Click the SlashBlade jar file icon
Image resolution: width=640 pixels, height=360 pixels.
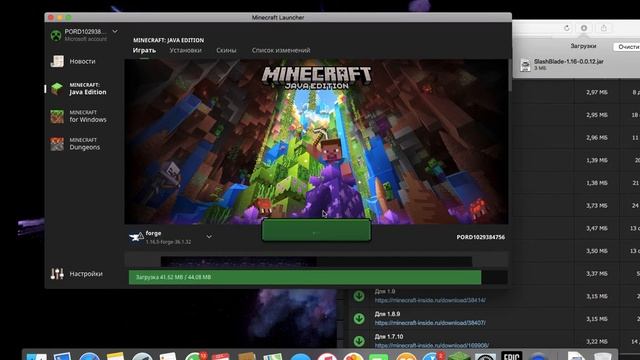pos(525,64)
